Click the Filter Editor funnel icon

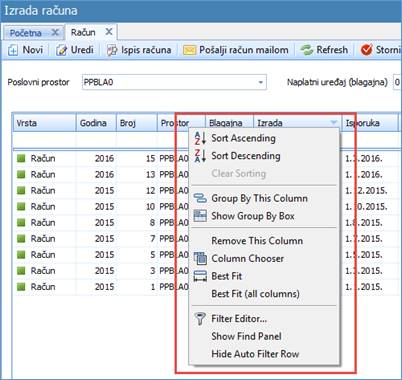pyautogui.click(x=200, y=319)
